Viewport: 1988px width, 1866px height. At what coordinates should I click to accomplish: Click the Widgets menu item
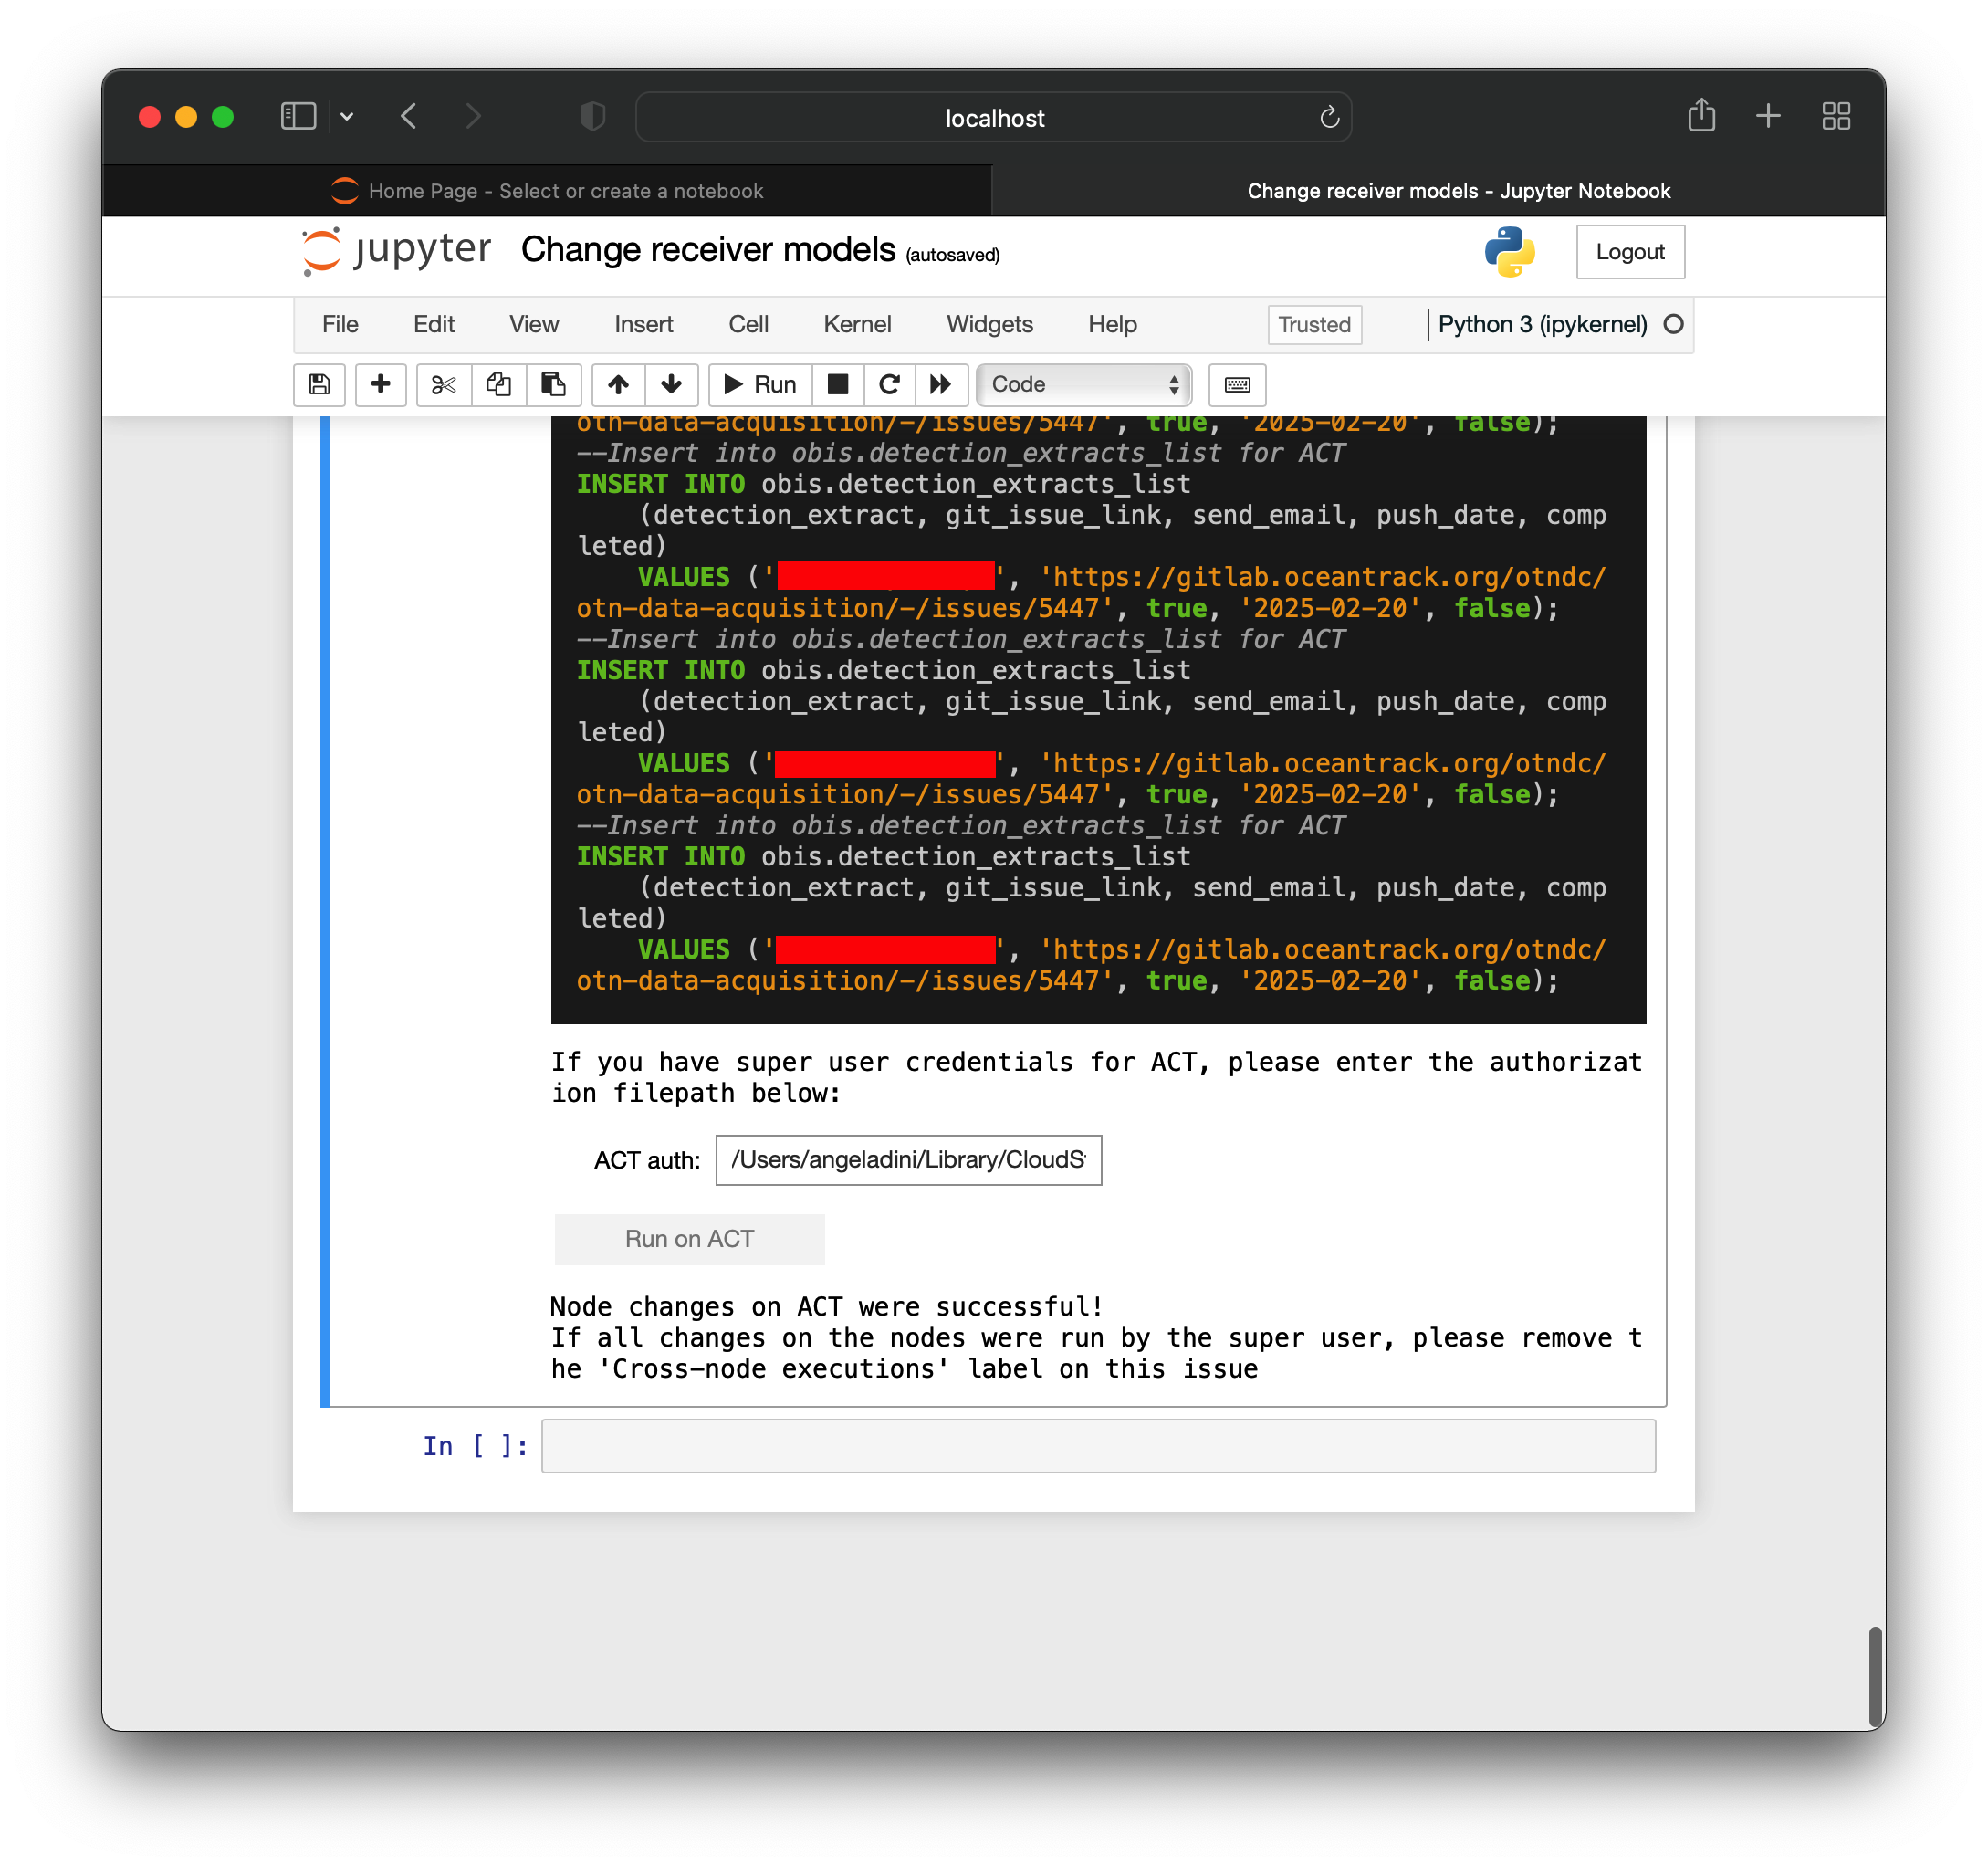click(987, 322)
